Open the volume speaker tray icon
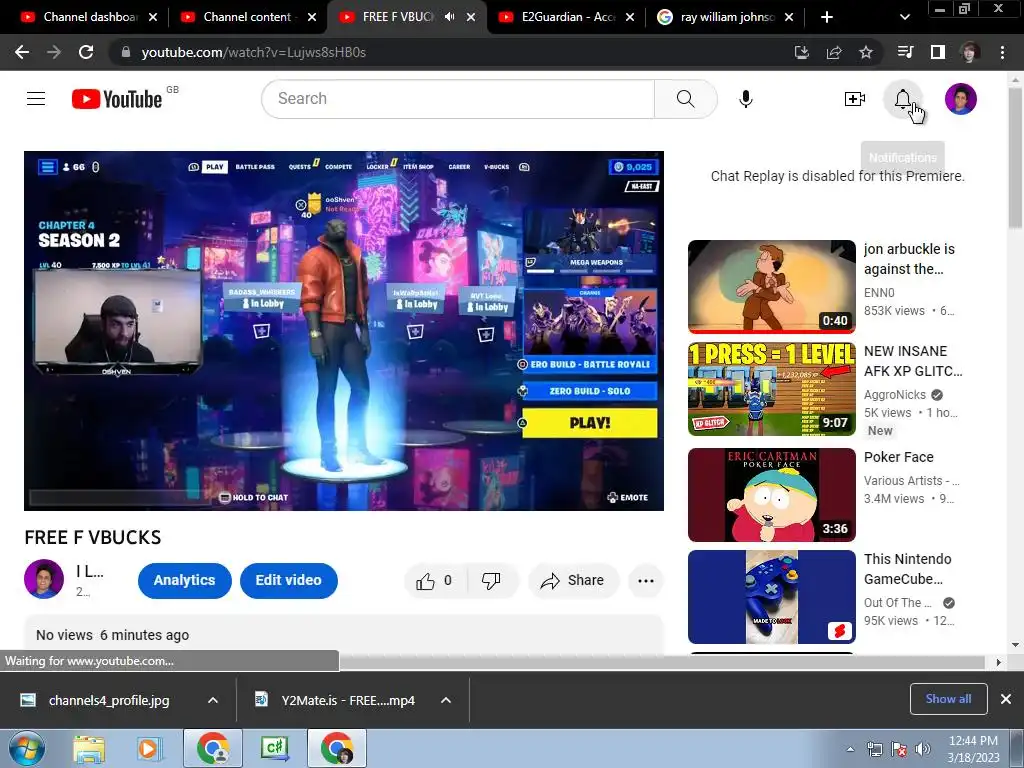This screenshot has width=1024, height=768. point(923,749)
